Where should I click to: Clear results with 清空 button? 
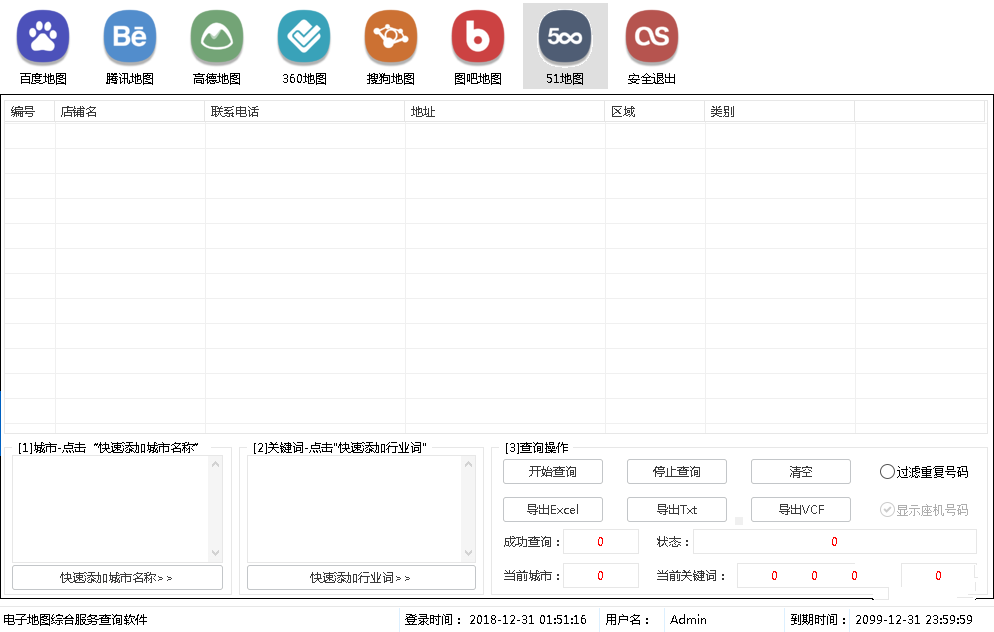pyautogui.click(x=801, y=472)
